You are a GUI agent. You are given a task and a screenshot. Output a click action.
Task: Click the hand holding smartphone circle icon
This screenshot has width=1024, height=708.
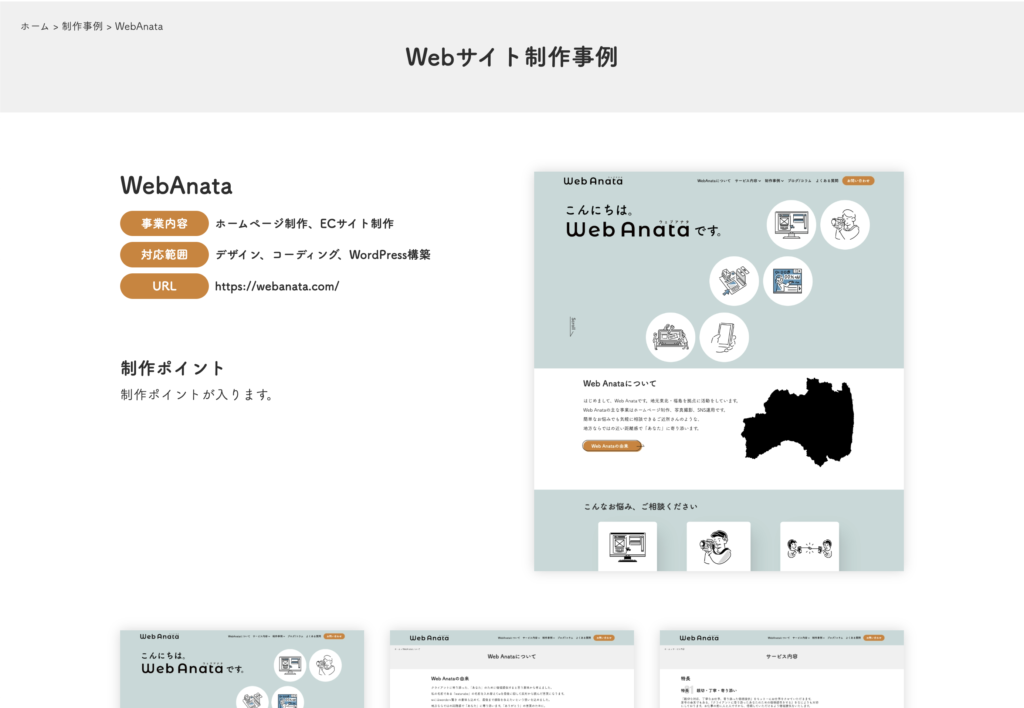(x=724, y=337)
